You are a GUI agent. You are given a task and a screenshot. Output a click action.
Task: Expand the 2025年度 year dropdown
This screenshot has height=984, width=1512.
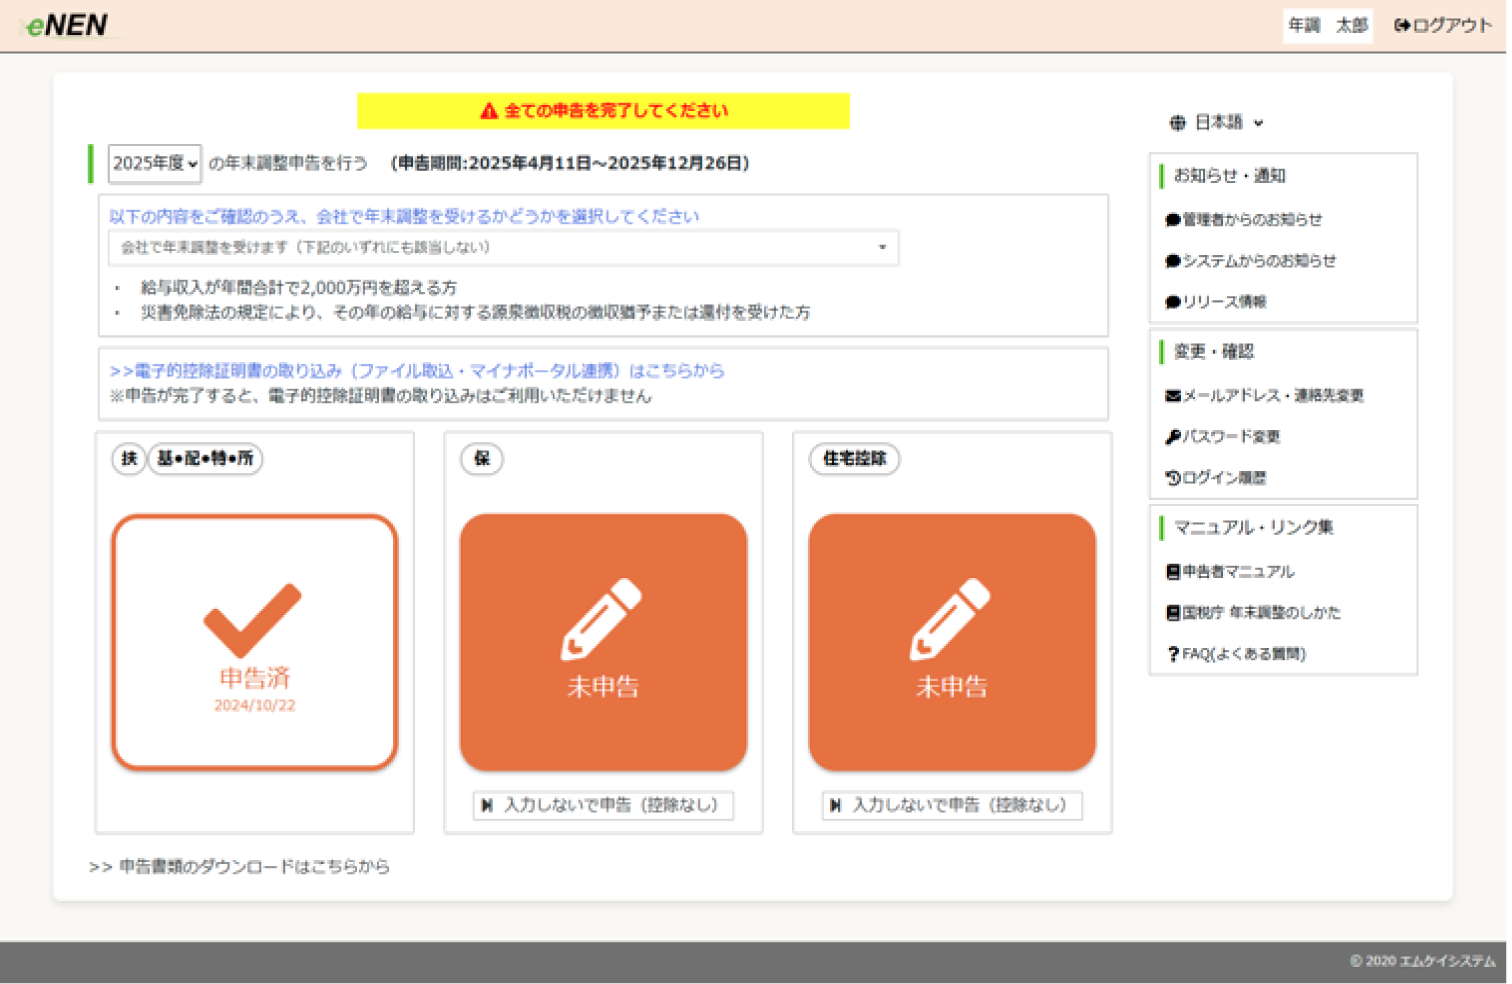pyautogui.click(x=155, y=163)
